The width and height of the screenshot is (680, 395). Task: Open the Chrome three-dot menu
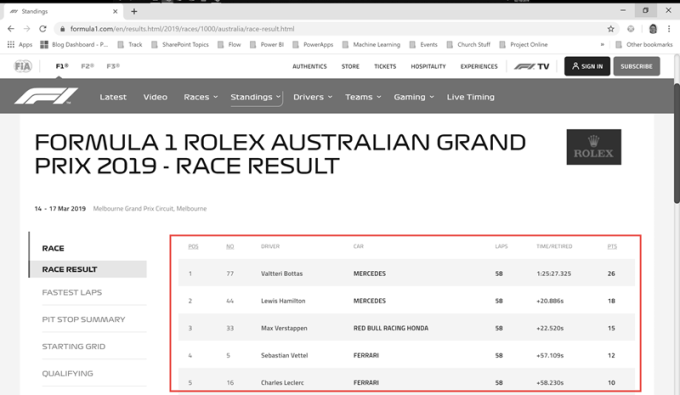point(669,29)
